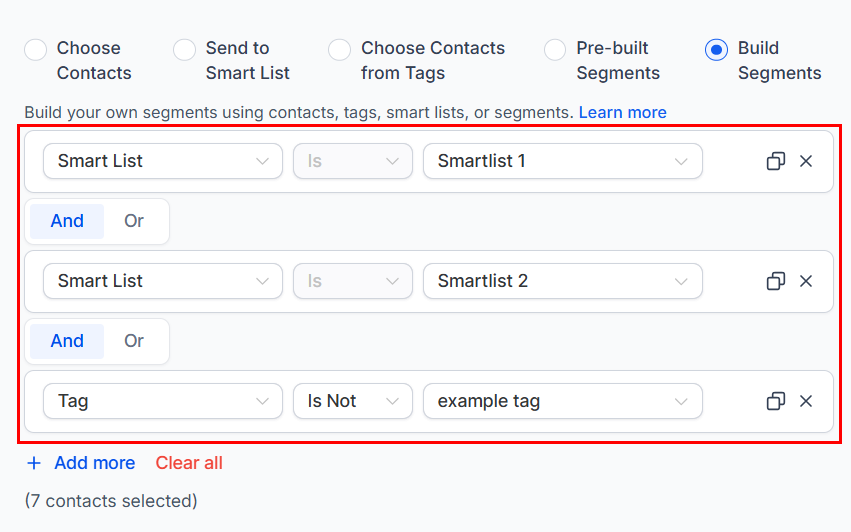Select the Pre-built Segments radio button

[555, 50]
